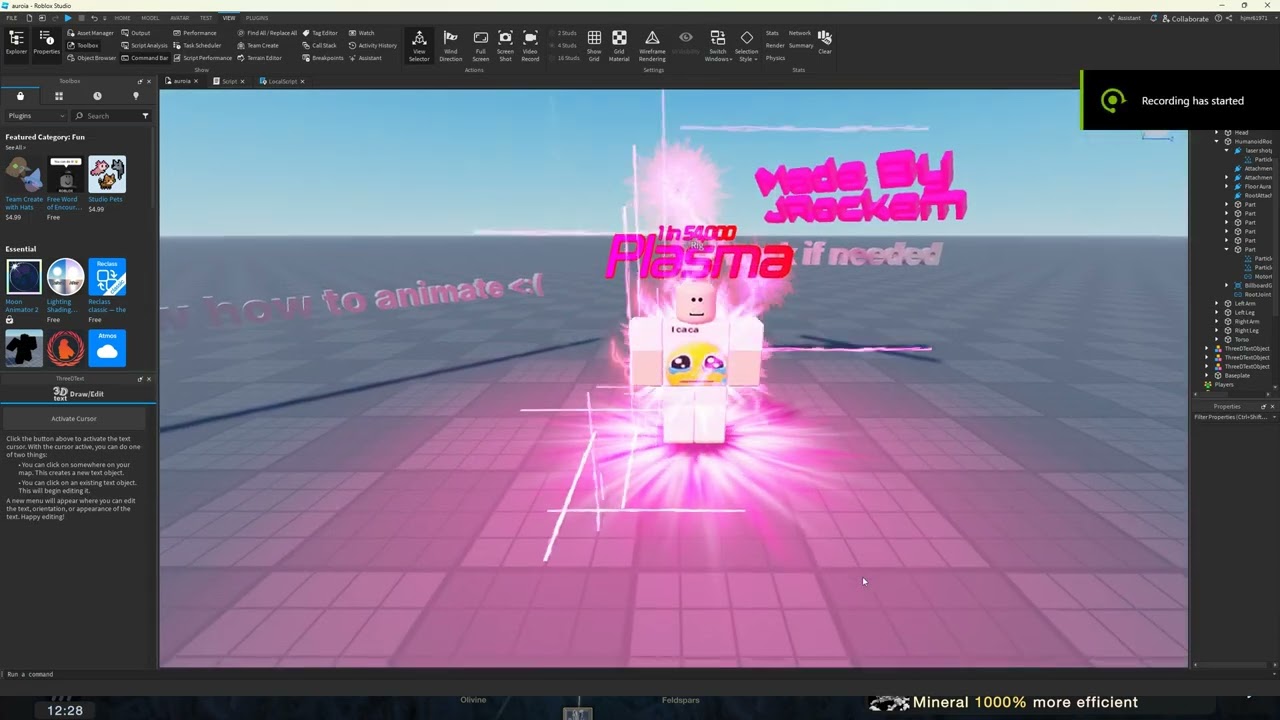Toggle Wireframe Rendering
Screen dimensions: 1280x720
pos(652,45)
